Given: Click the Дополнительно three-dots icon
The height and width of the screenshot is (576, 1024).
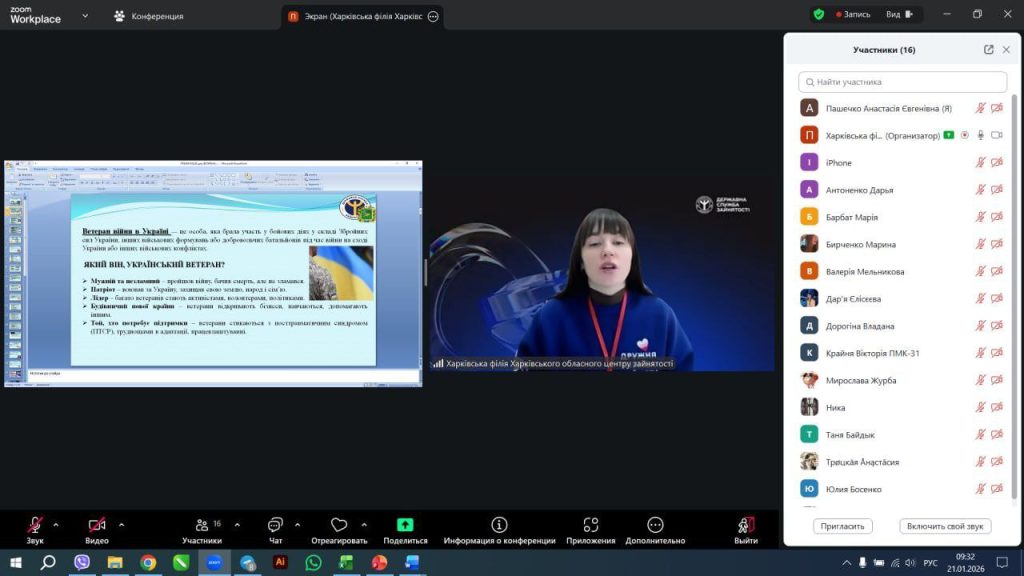Looking at the screenshot, I should click(655, 525).
